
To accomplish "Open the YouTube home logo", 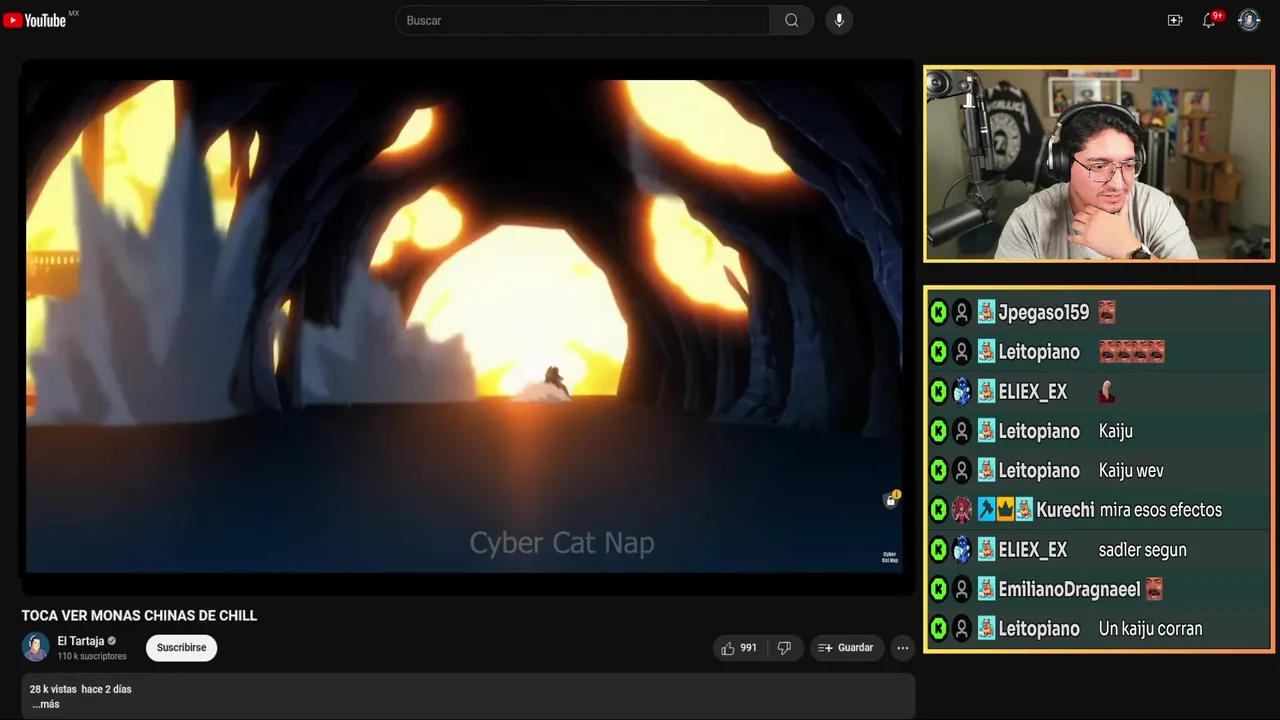I will (x=35, y=20).
